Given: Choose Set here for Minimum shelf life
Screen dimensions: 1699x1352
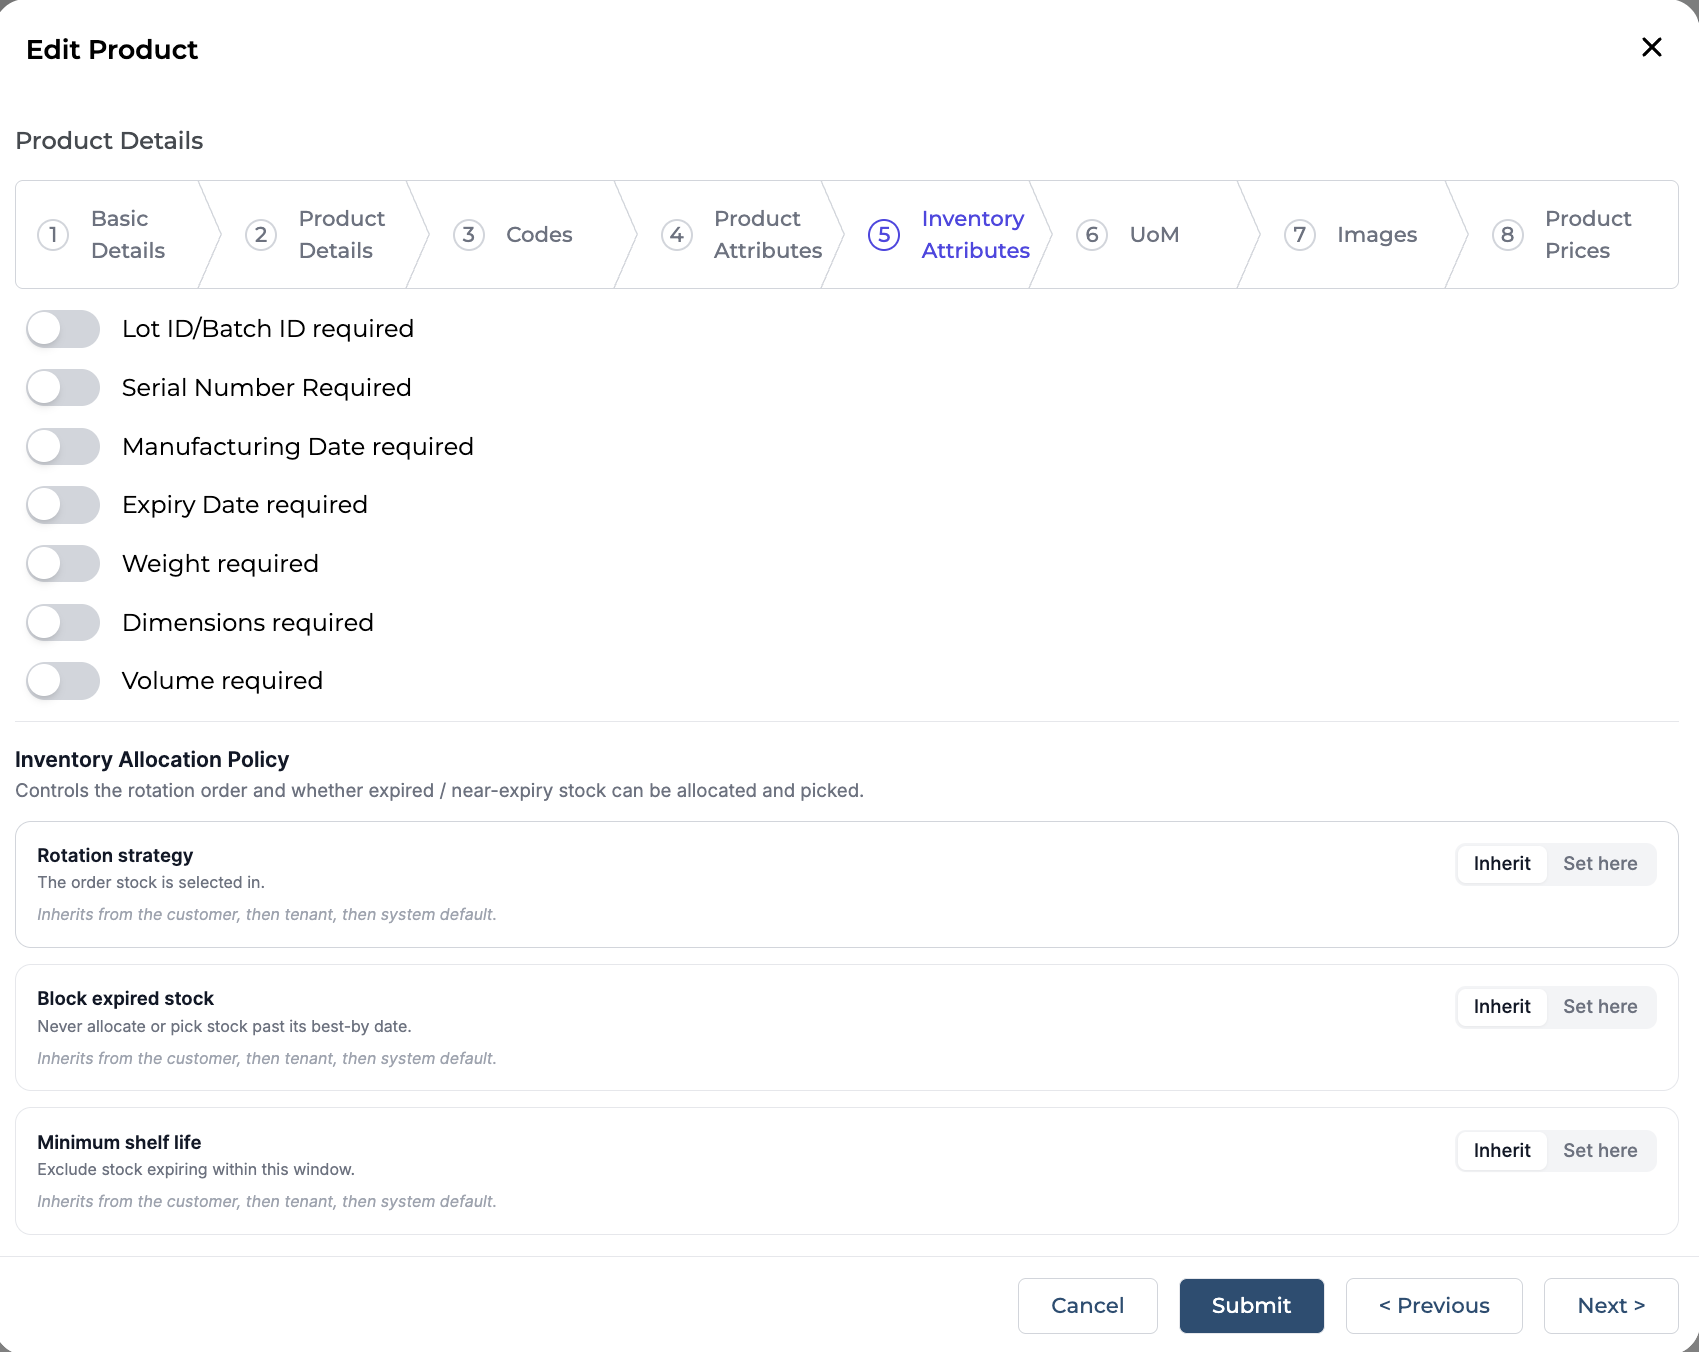Looking at the screenshot, I should [1600, 1151].
